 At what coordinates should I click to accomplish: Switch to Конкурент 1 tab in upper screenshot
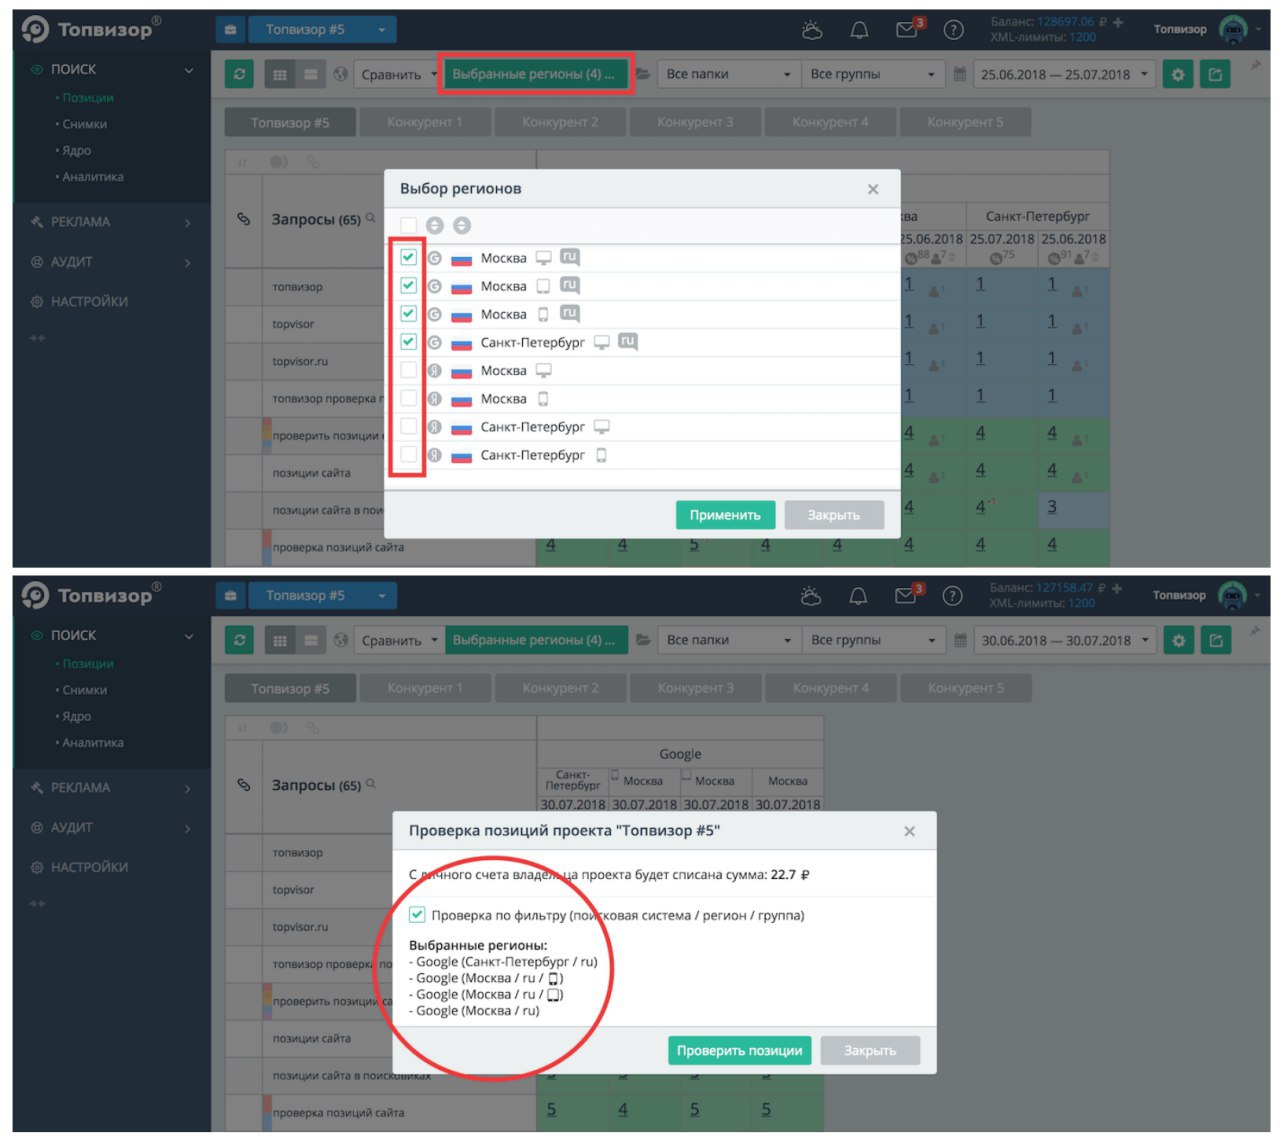425,122
